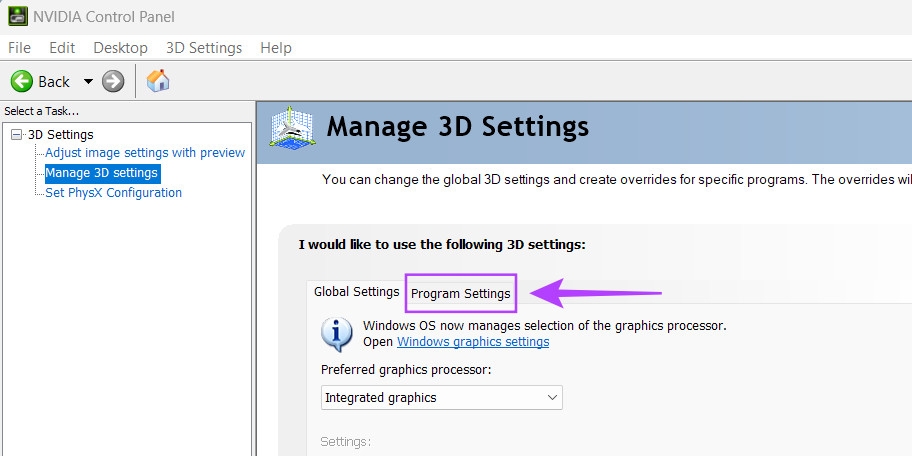This screenshot has height=456, width=912.
Task: Click the 'Preferred graphics processor:' label
Action: point(406,370)
